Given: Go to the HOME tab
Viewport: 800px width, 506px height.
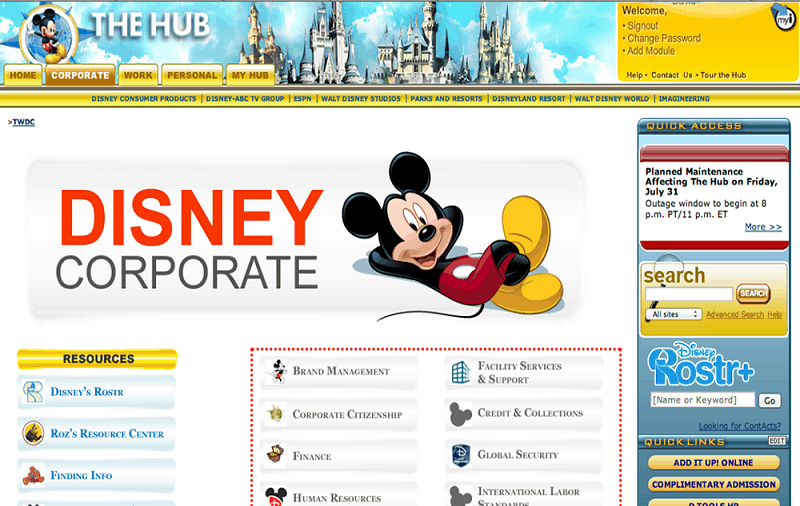Looking at the screenshot, I should [23, 75].
